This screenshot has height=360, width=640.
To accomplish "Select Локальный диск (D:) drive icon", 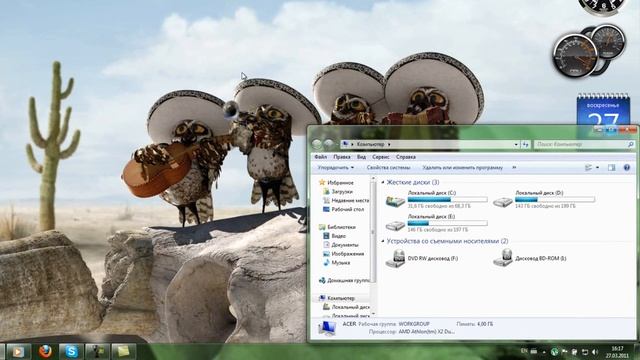I will (x=502, y=202).
